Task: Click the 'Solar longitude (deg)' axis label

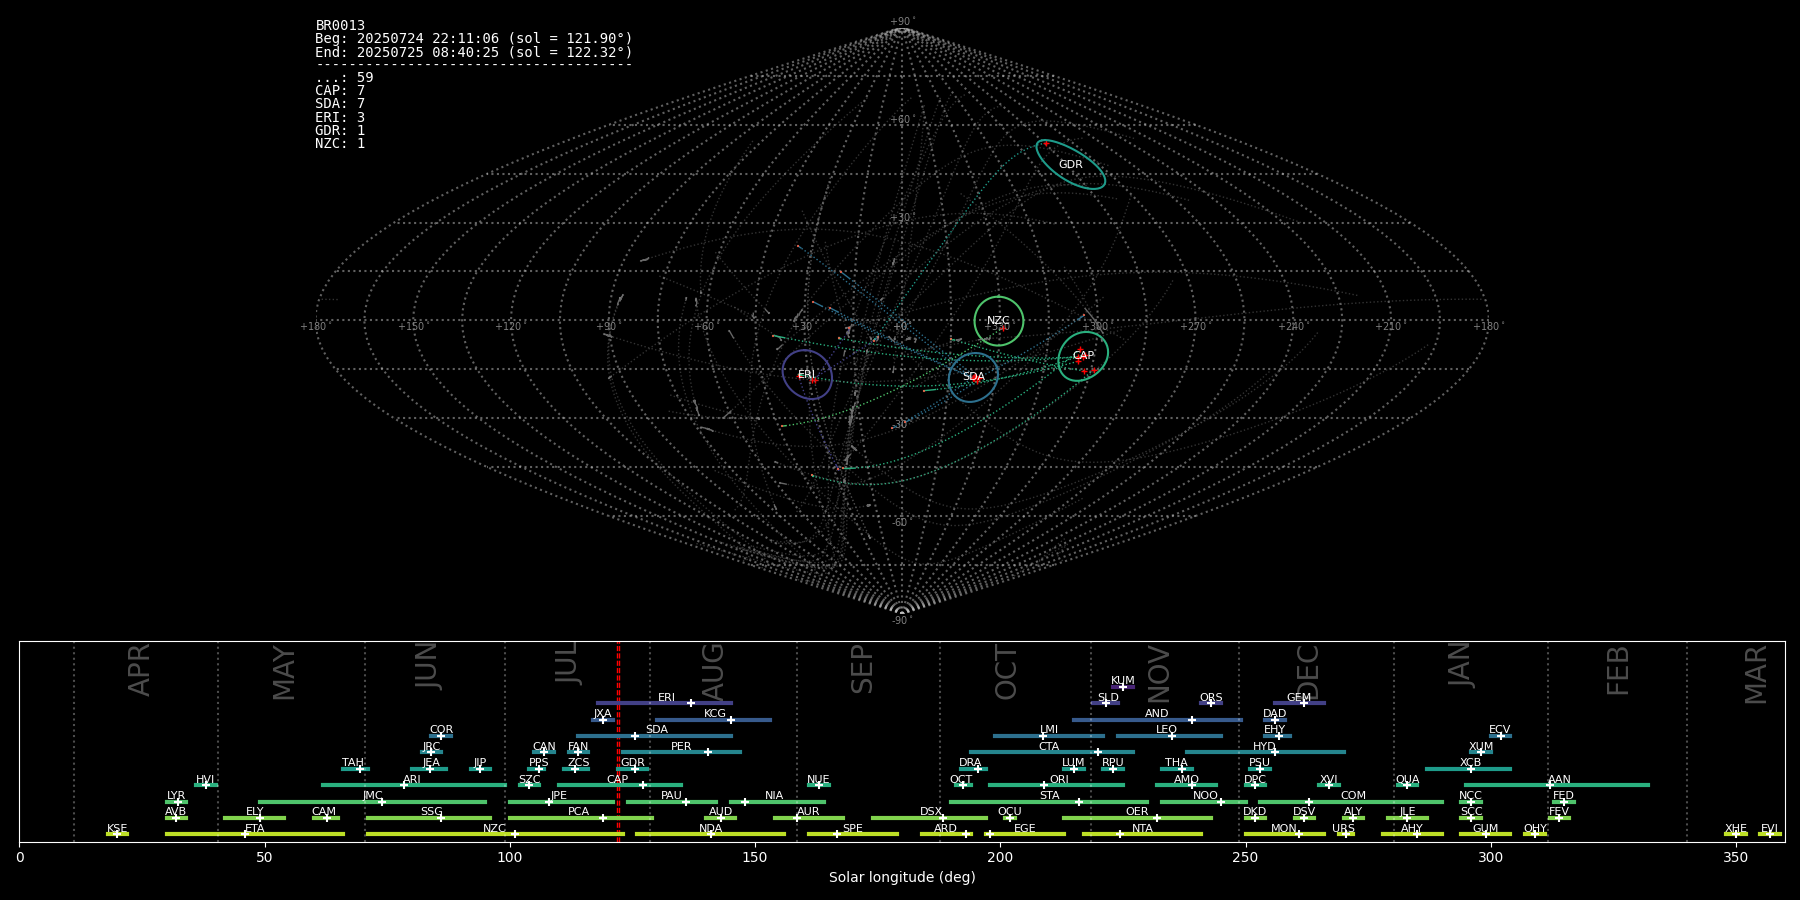Action: tap(902, 878)
